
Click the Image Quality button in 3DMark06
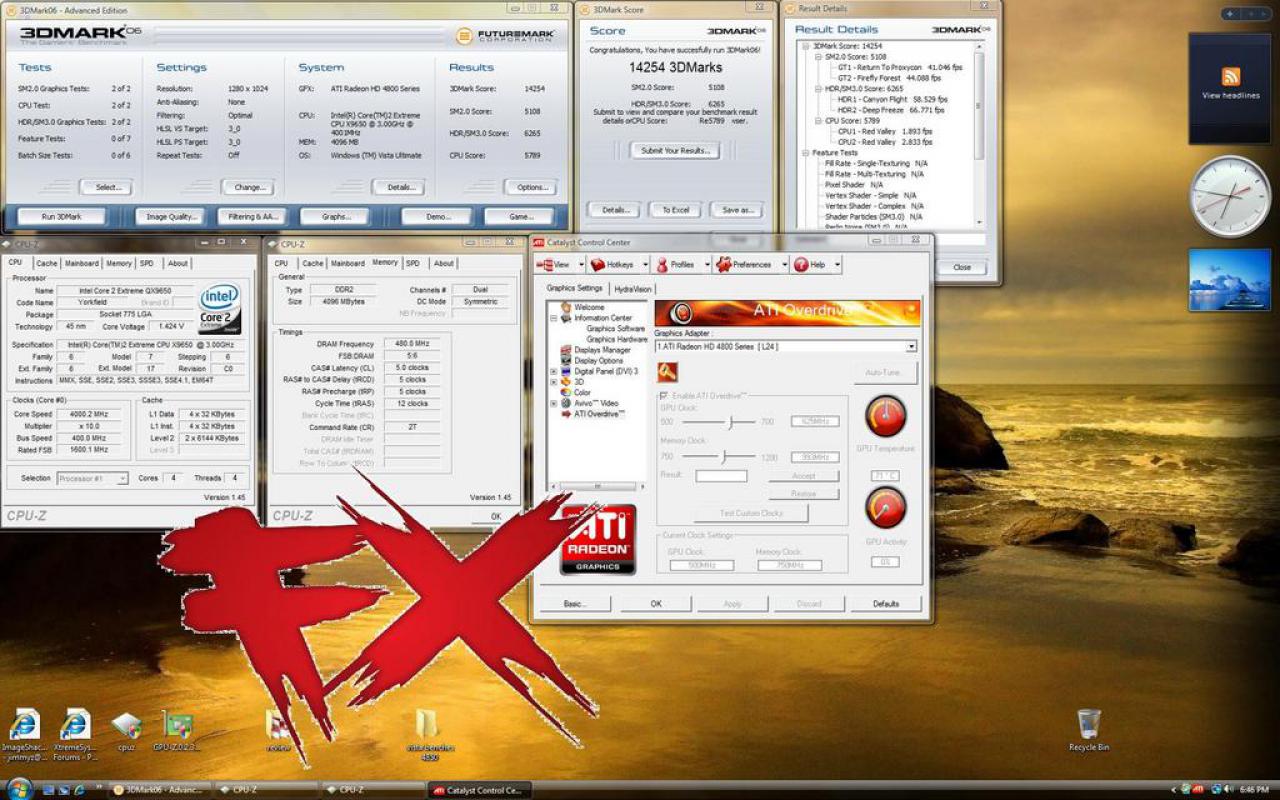point(170,216)
